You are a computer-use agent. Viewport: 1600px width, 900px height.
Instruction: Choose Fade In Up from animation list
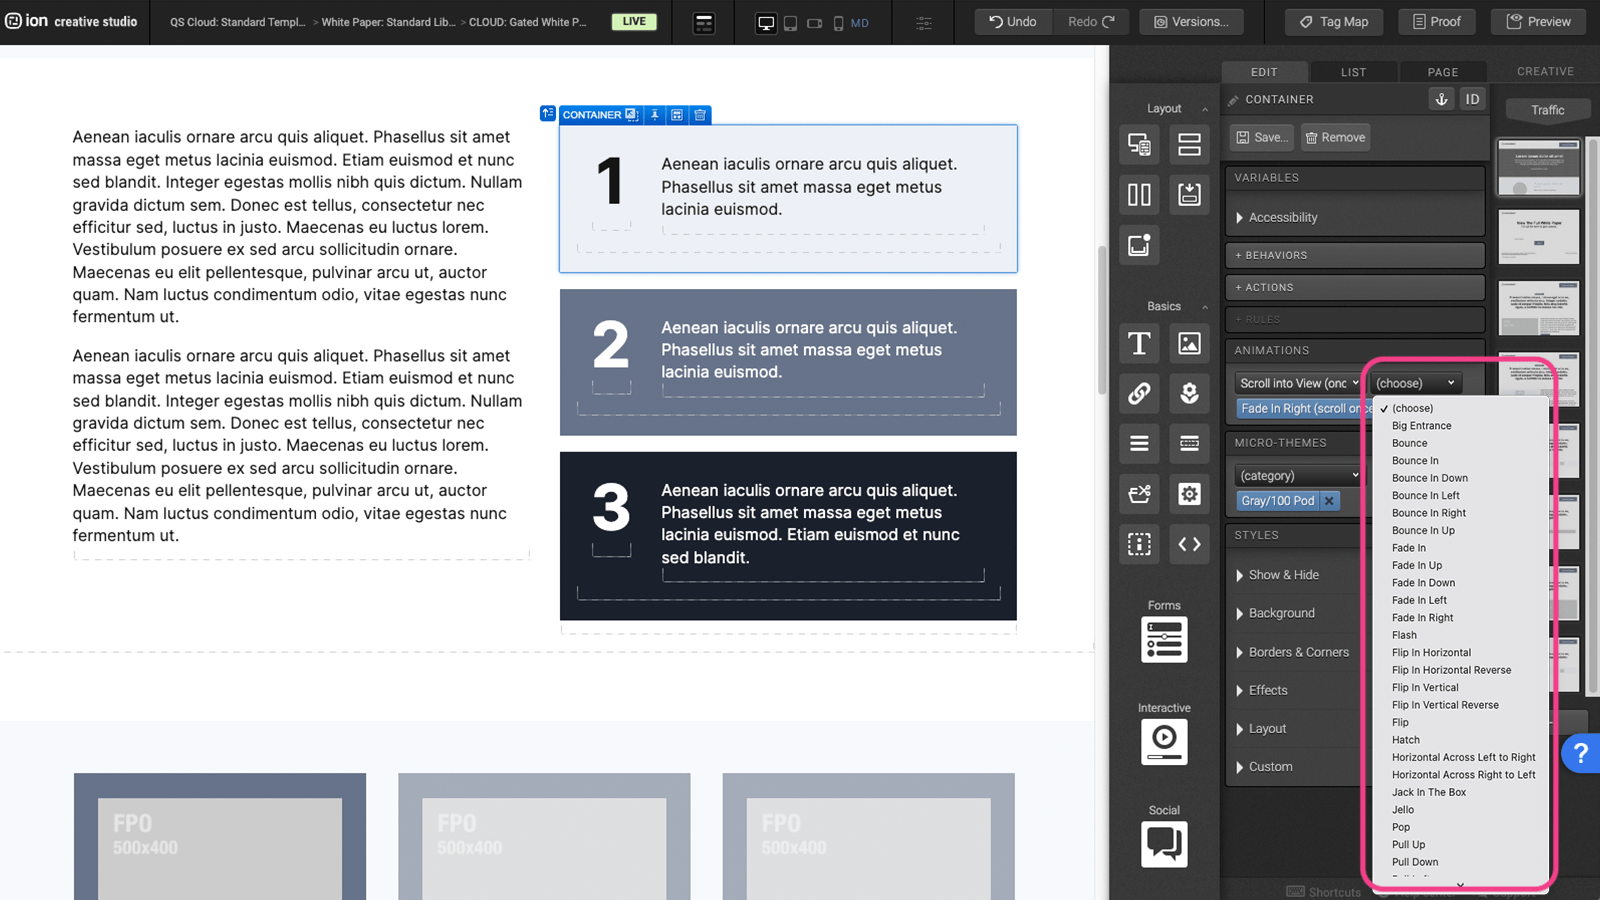click(1417, 565)
